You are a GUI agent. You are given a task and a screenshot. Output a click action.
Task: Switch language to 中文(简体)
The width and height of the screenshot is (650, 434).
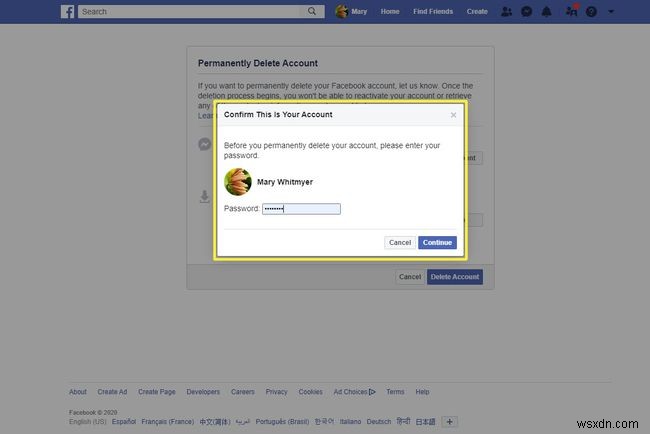click(x=215, y=422)
